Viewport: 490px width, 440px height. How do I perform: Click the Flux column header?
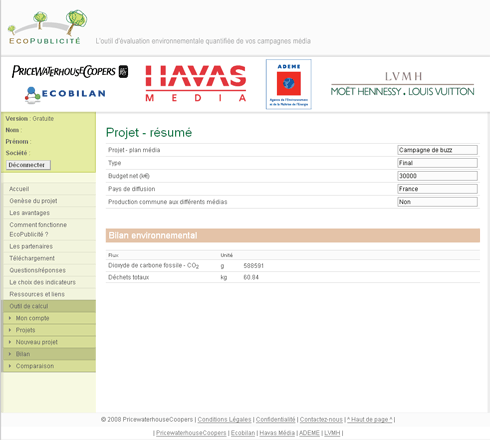tap(113, 255)
